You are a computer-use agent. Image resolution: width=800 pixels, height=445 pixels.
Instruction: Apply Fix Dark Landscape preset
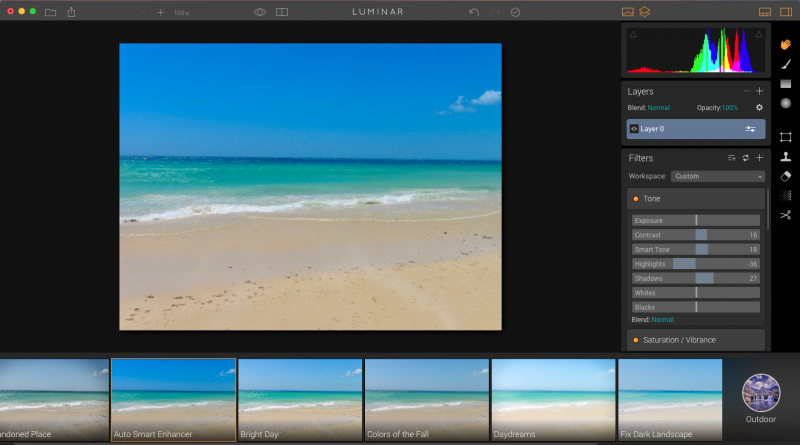click(670, 400)
